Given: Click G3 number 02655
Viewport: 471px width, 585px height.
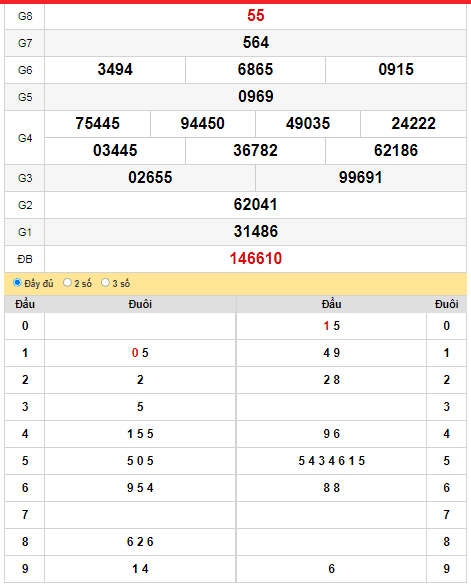Looking at the screenshot, I should 150,178.
